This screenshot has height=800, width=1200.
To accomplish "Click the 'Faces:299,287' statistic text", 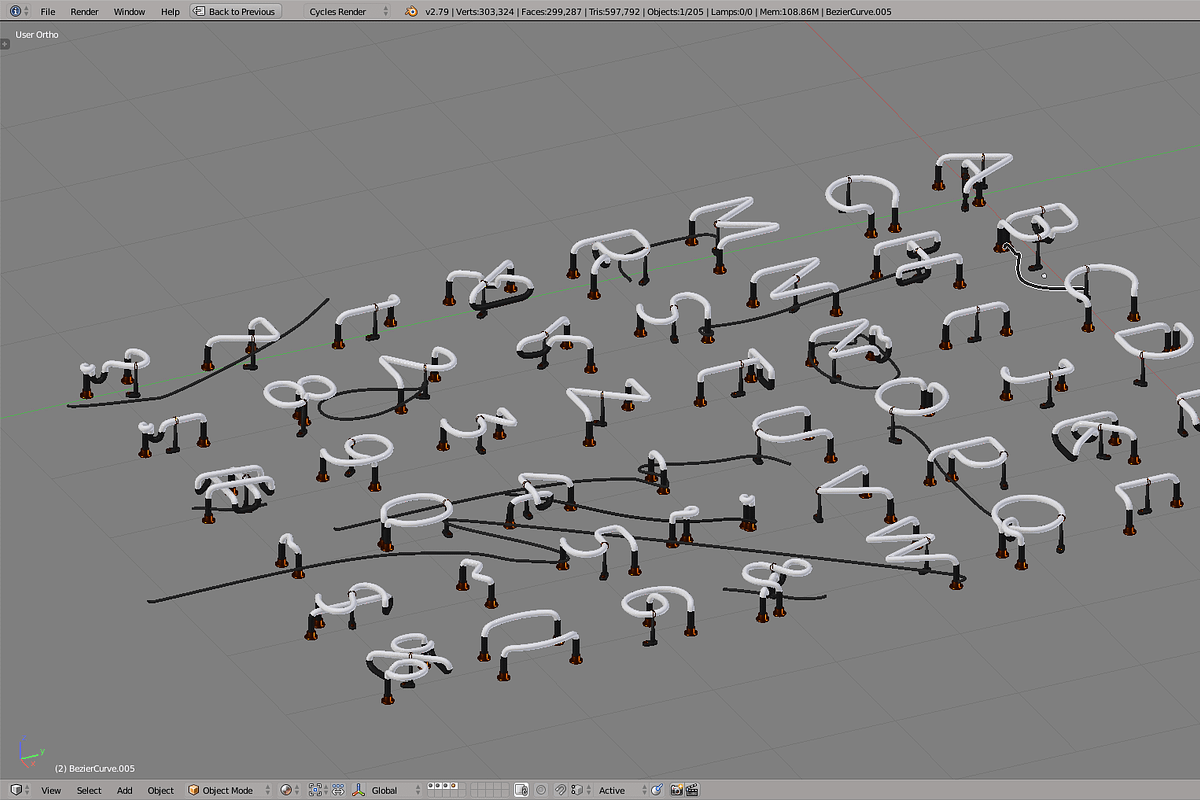I will tap(551, 12).
